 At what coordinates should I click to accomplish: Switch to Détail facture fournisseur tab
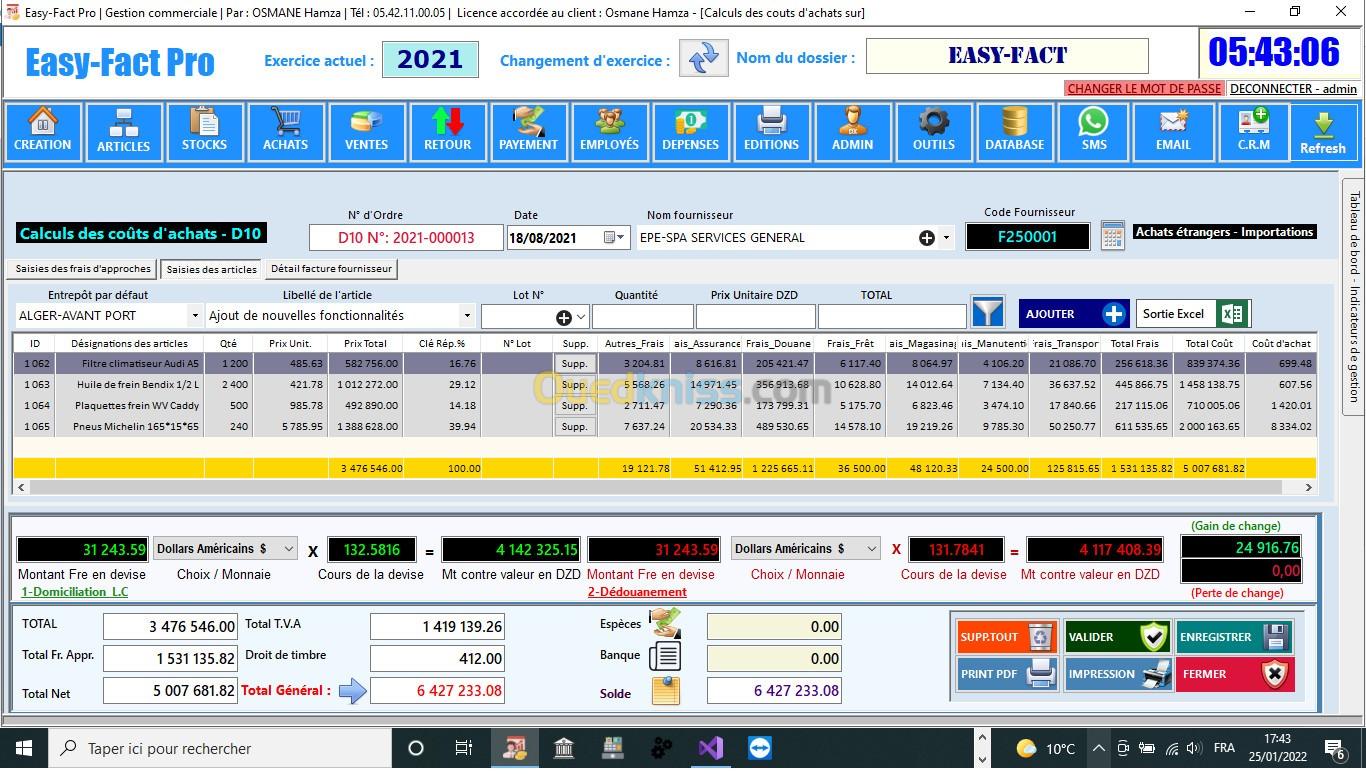pos(331,269)
